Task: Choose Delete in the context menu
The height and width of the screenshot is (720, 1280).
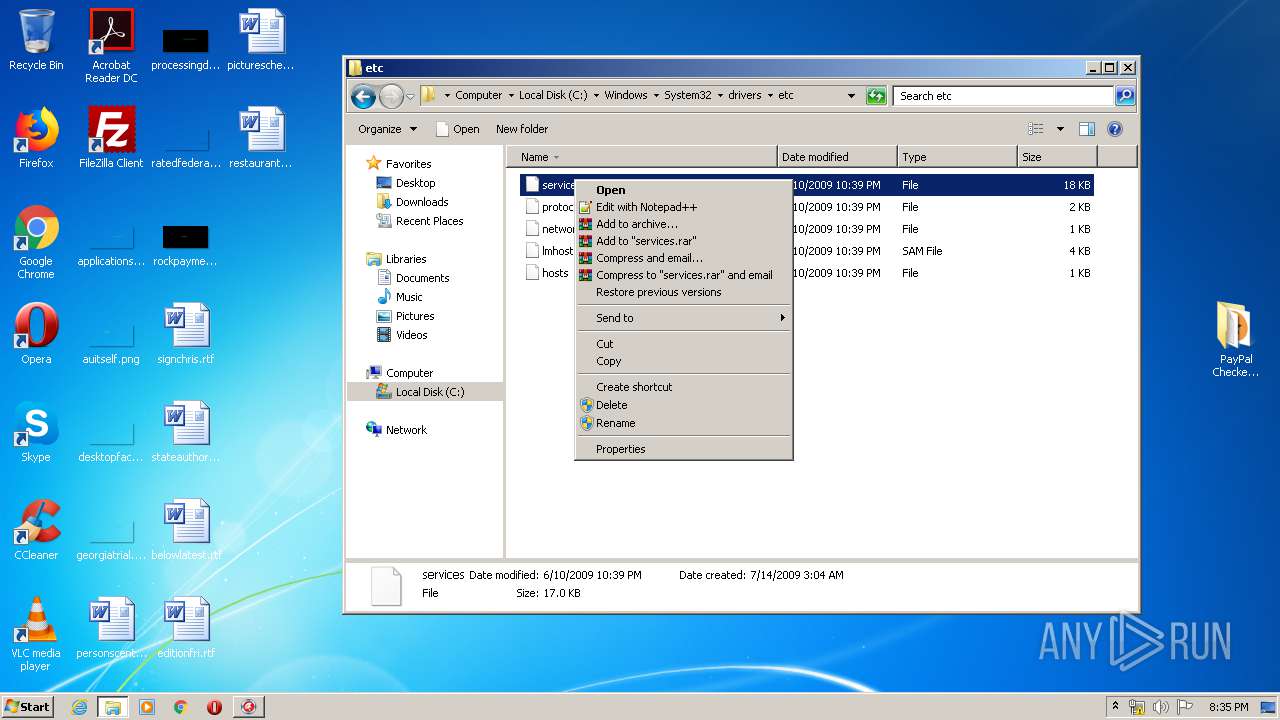Action: click(x=684, y=405)
